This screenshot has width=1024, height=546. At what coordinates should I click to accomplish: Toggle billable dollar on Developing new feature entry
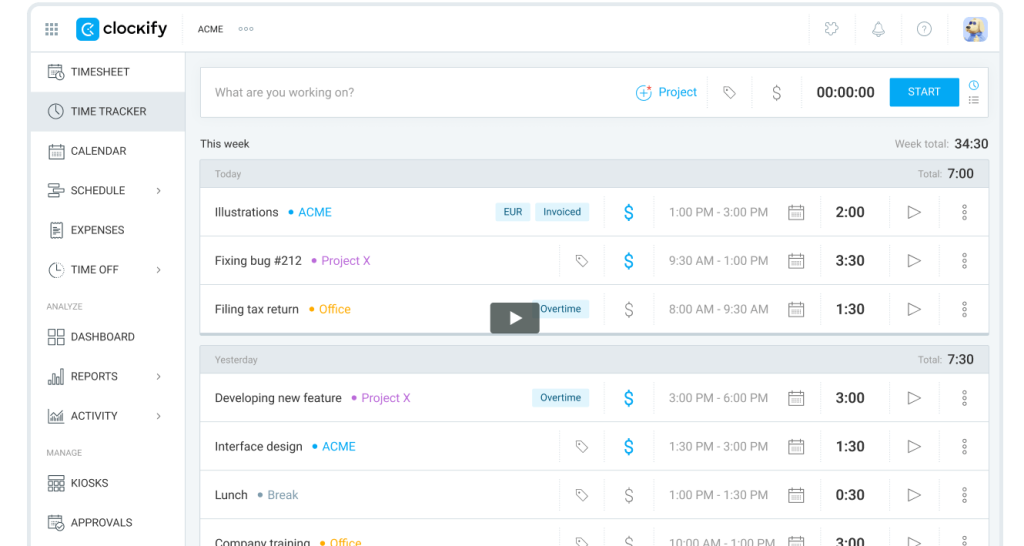click(x=628, y=398)
